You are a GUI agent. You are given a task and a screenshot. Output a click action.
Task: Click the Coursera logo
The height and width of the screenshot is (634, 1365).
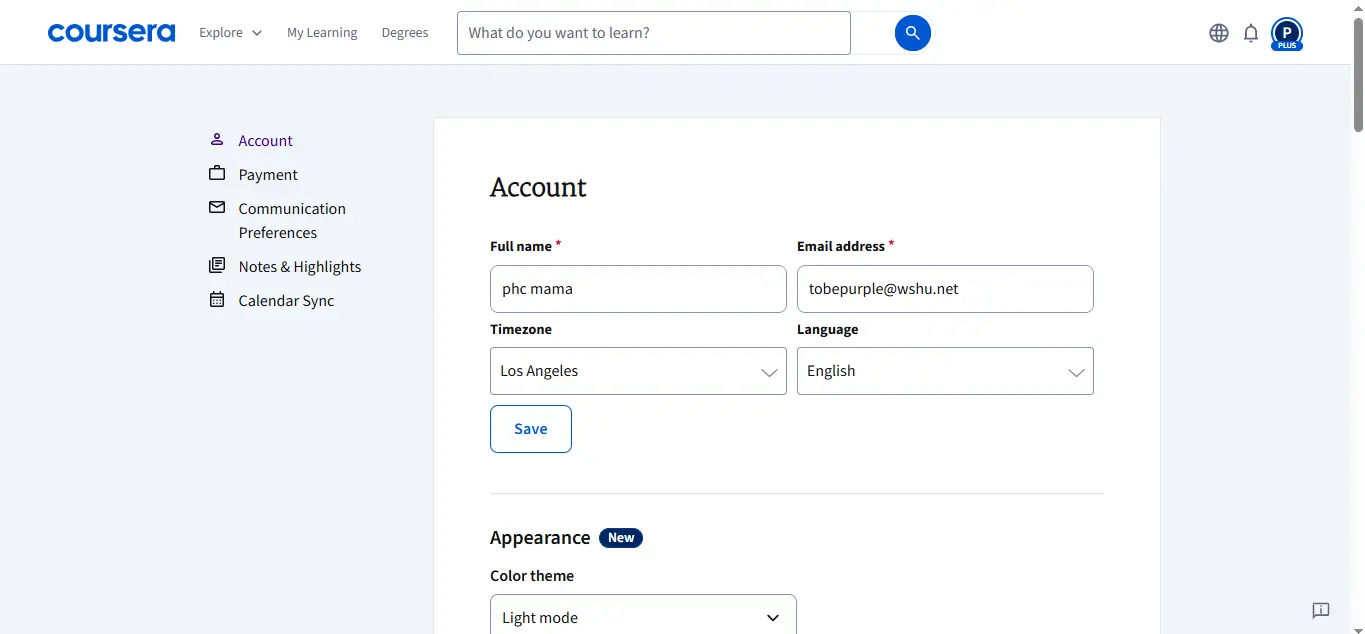tap(111, 33)
